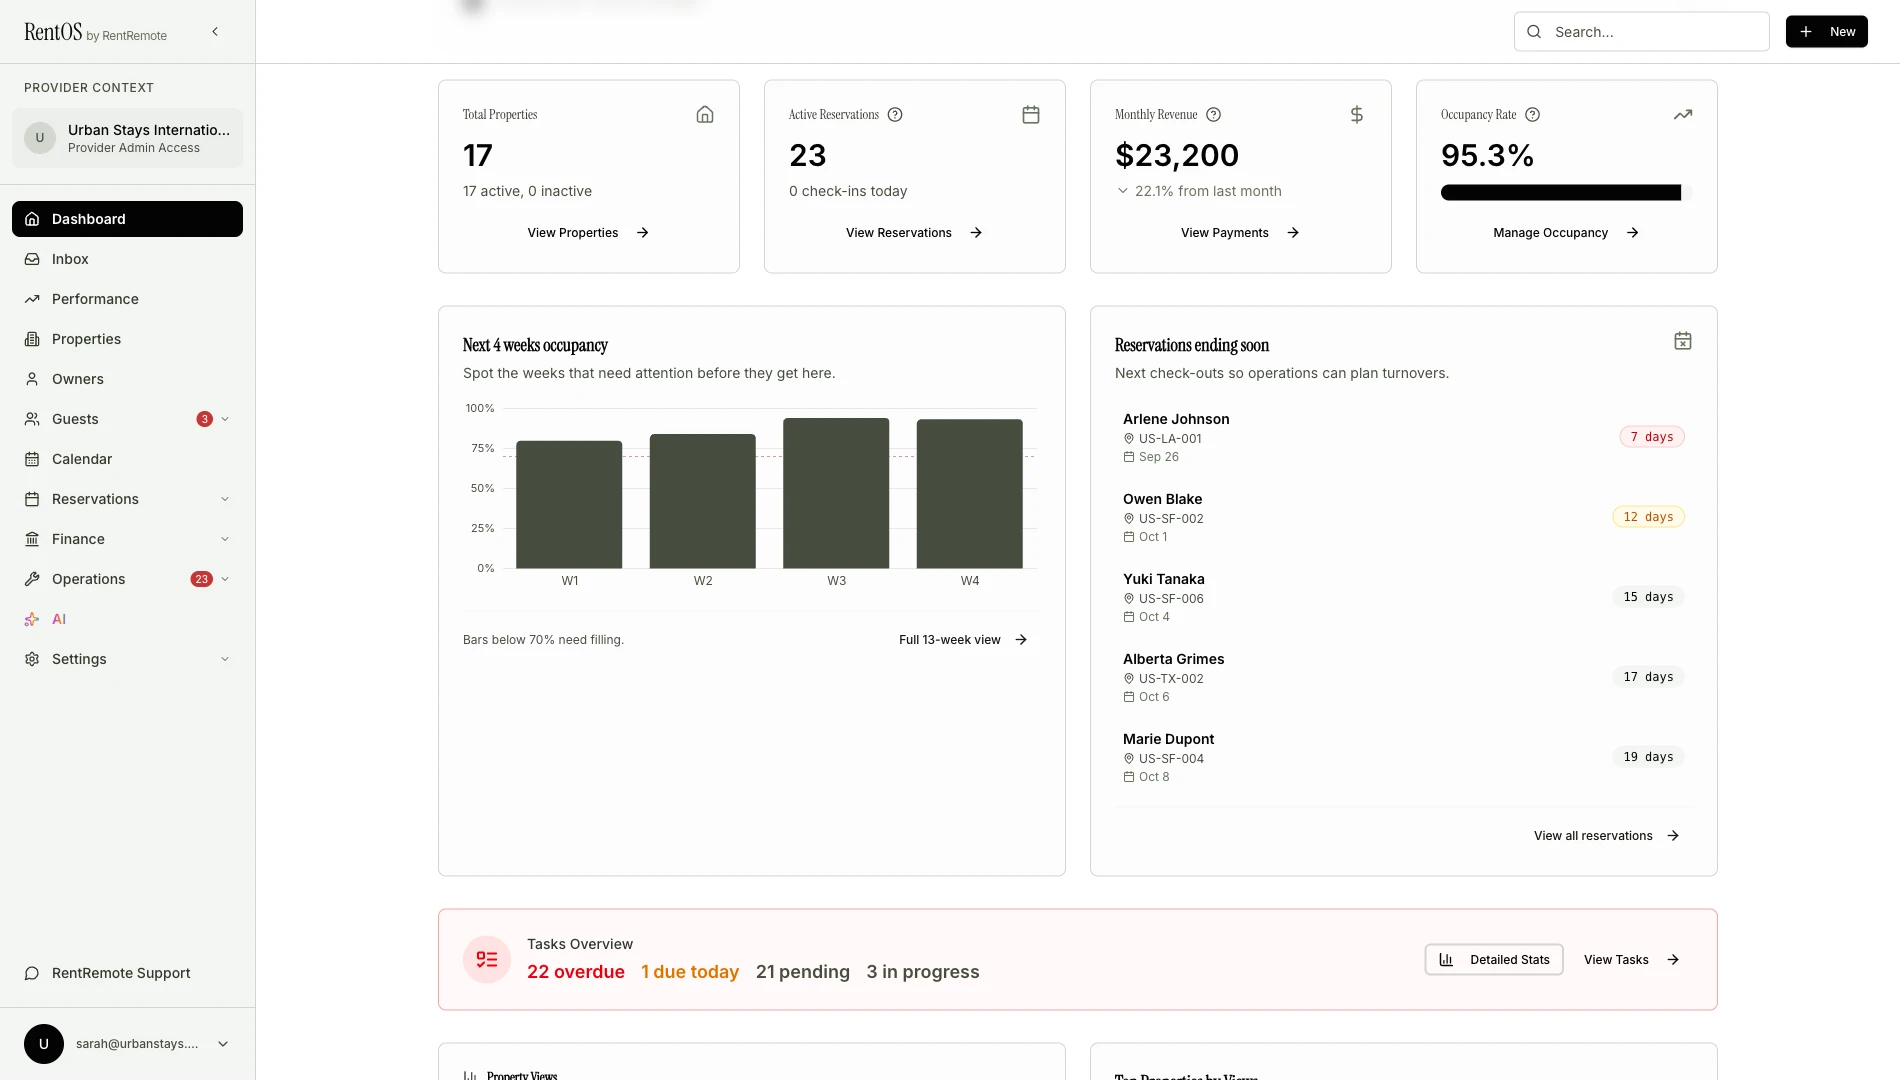The image size is (1900, 1080).
Task: Open the Urban Stays provider context switcher
Action: (x=127, y=138)
